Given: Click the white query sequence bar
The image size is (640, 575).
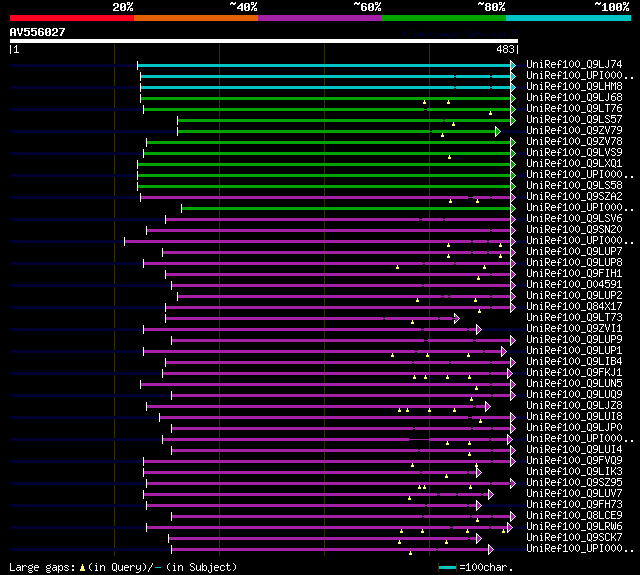Looking at the screenshot, I should [x=264, y=41].
